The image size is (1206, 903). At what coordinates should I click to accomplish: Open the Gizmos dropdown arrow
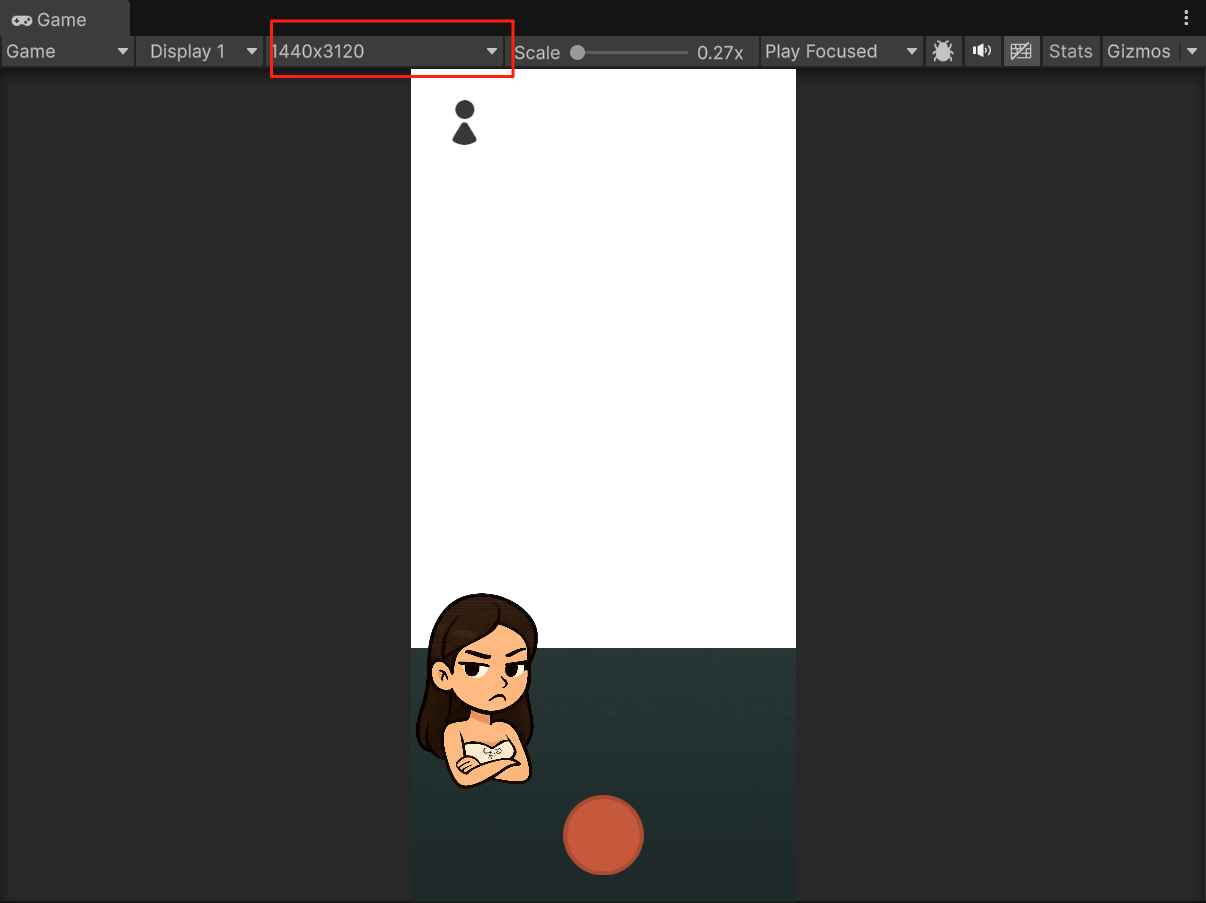(x=1192, y=51)
